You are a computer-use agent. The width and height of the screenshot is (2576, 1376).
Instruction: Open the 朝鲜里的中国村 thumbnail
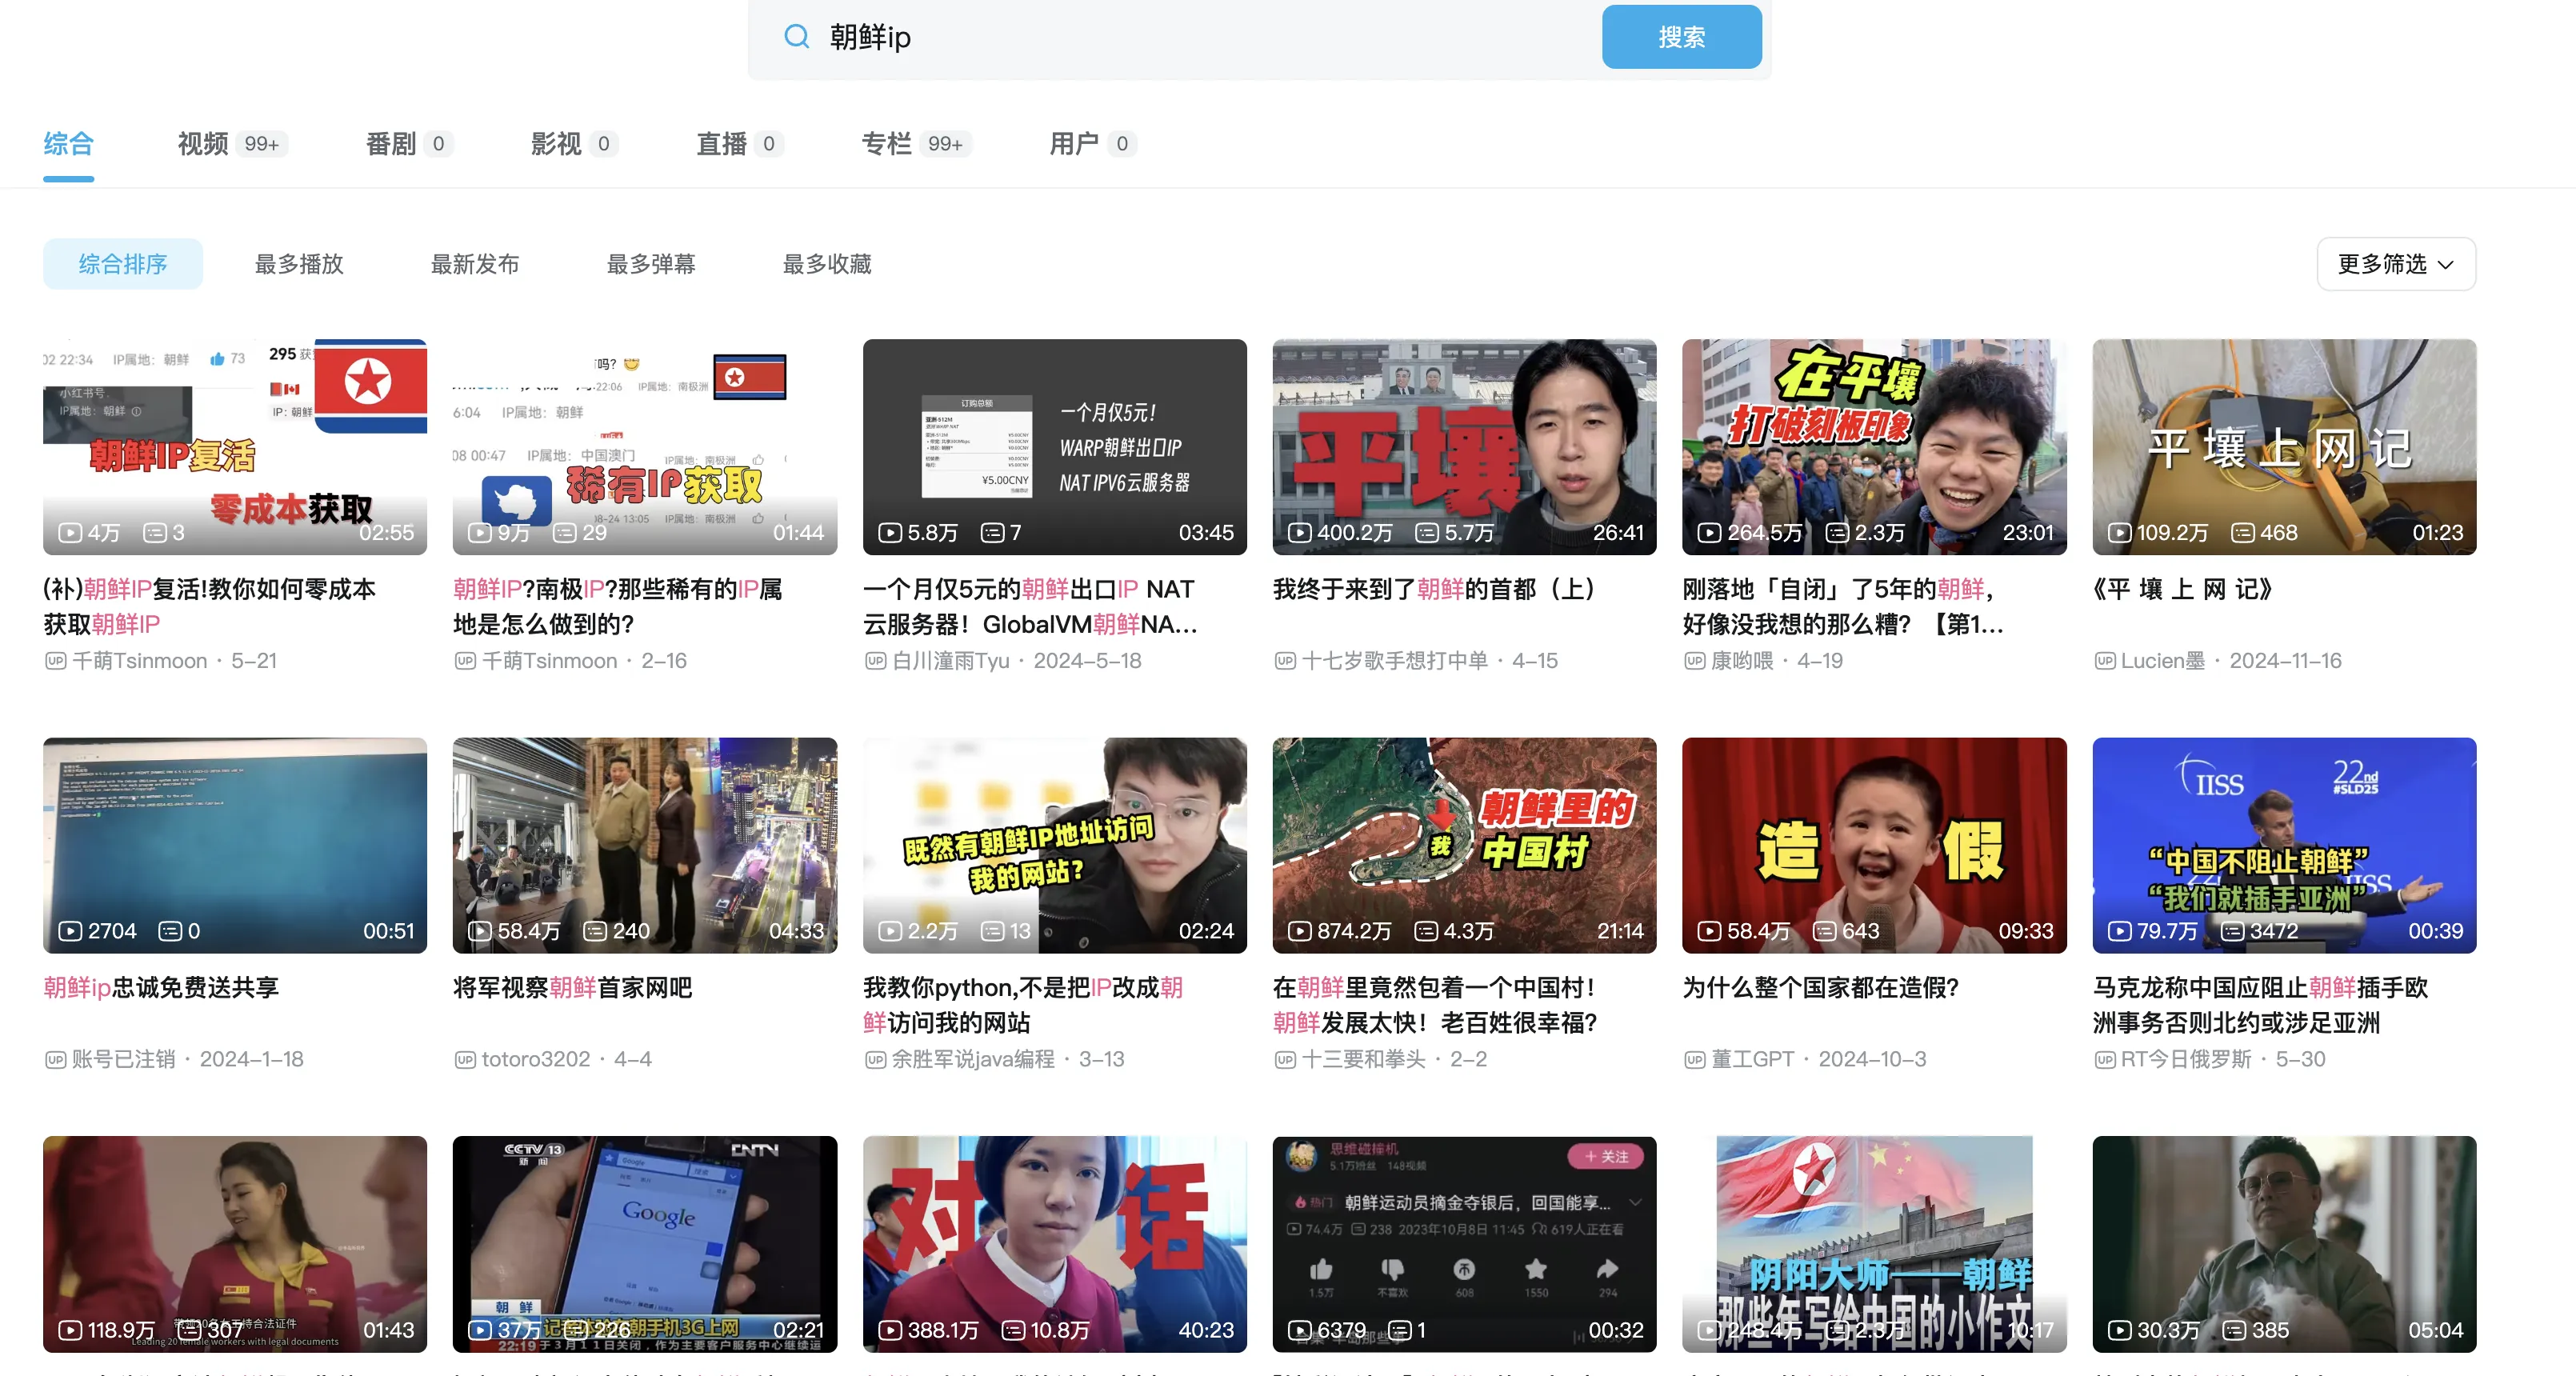click(1464, 845)
